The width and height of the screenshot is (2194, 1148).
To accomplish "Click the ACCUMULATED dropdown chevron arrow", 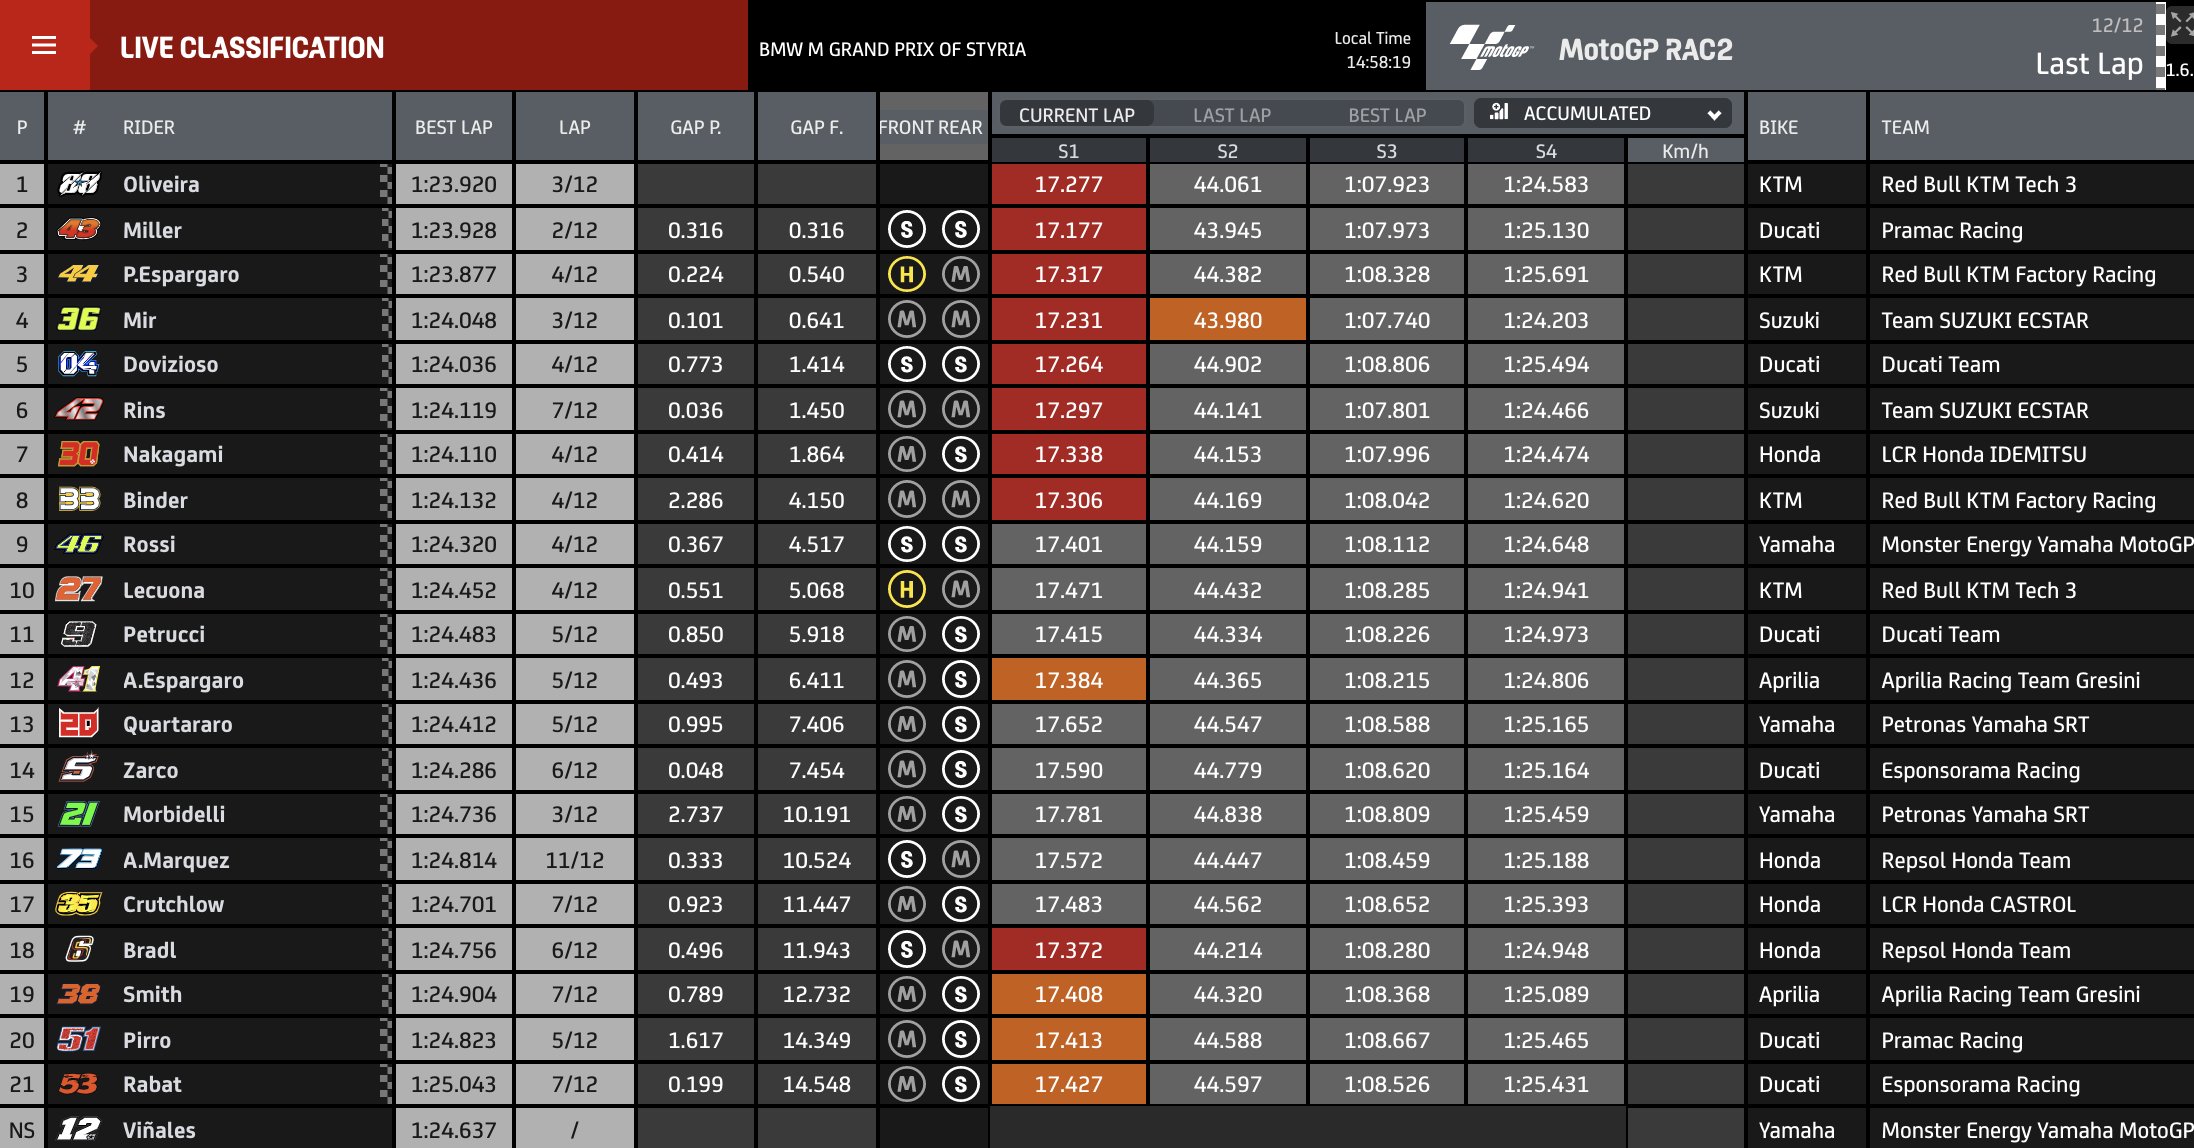I will pos(1714,114).
